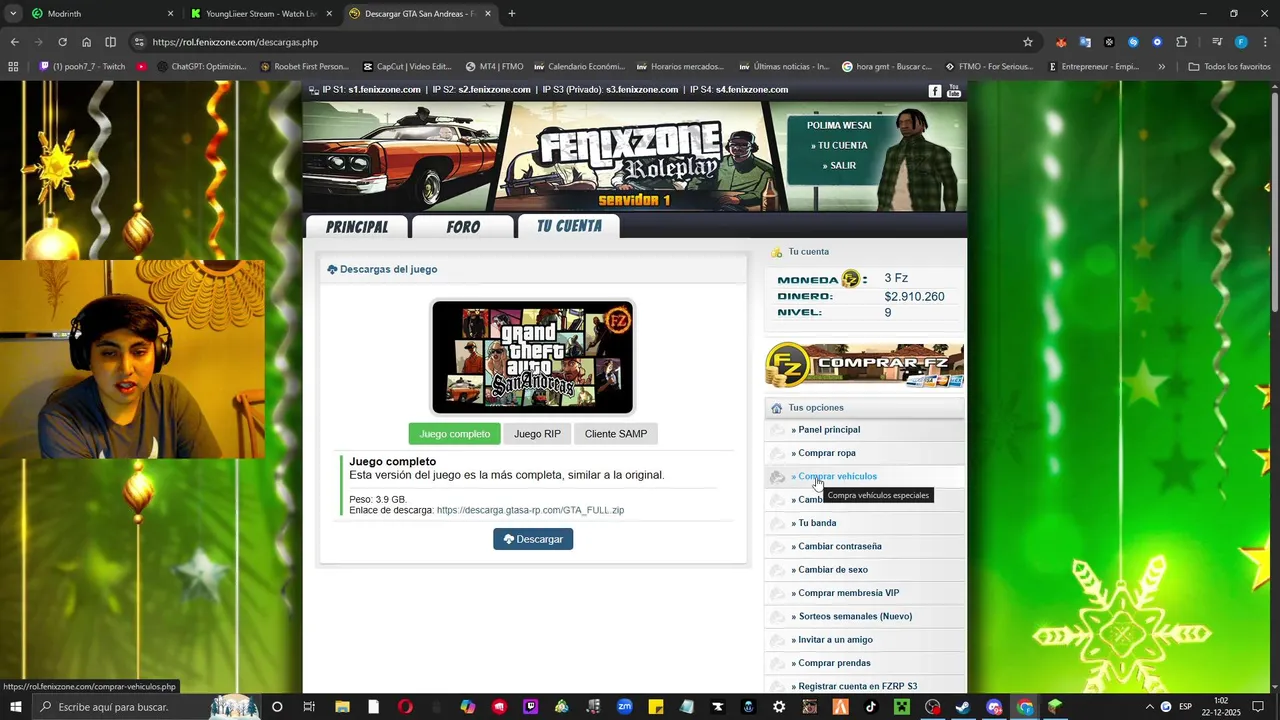This screenshot has width=1280, height=720.
Task: Click the Descargar button
Action: [533, 539]
